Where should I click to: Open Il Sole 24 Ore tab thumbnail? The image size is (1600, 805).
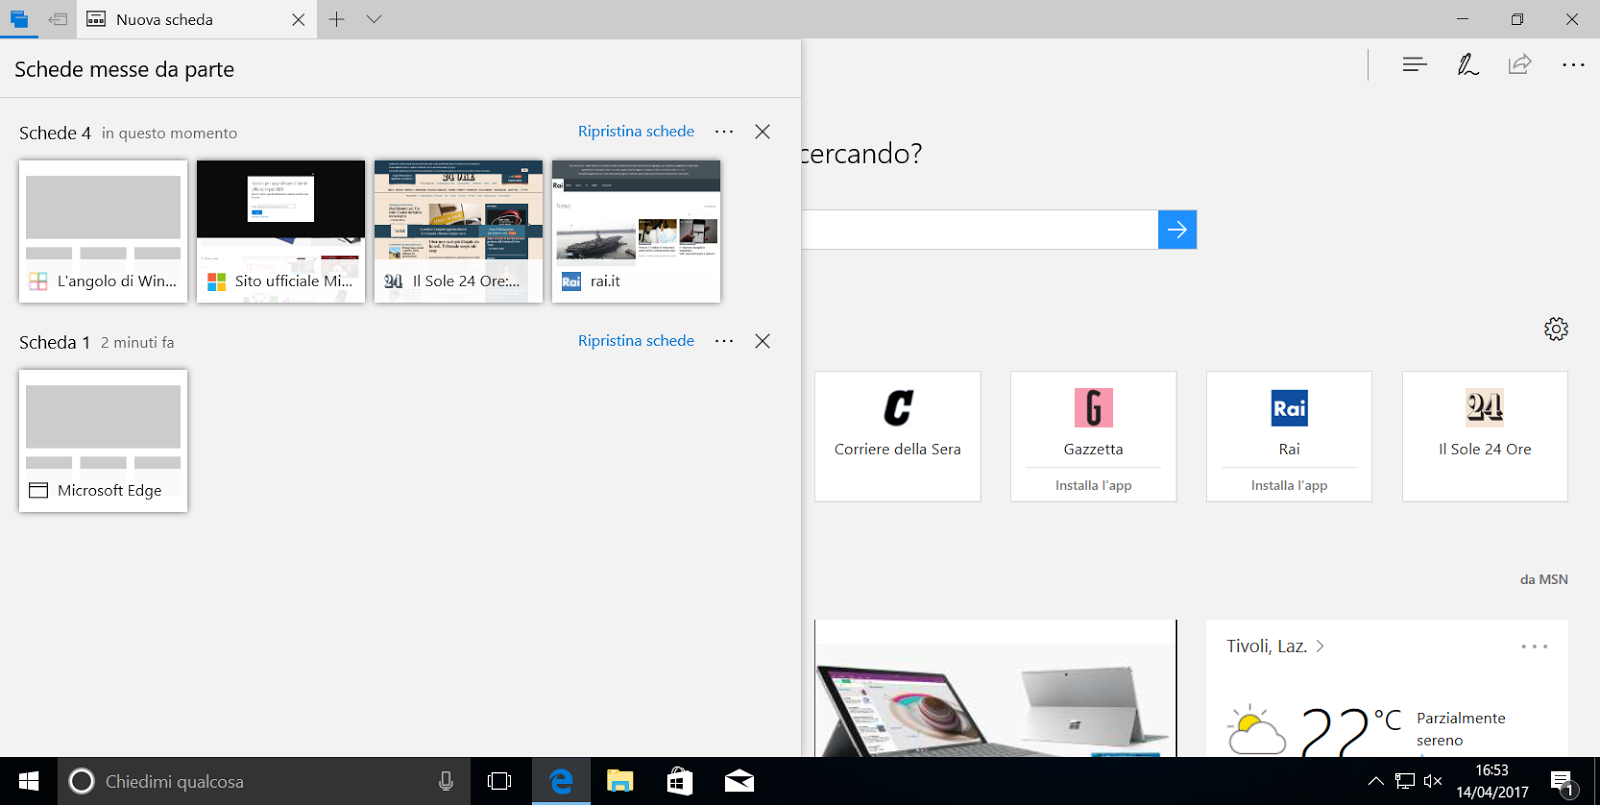click(x=459, y=231)
